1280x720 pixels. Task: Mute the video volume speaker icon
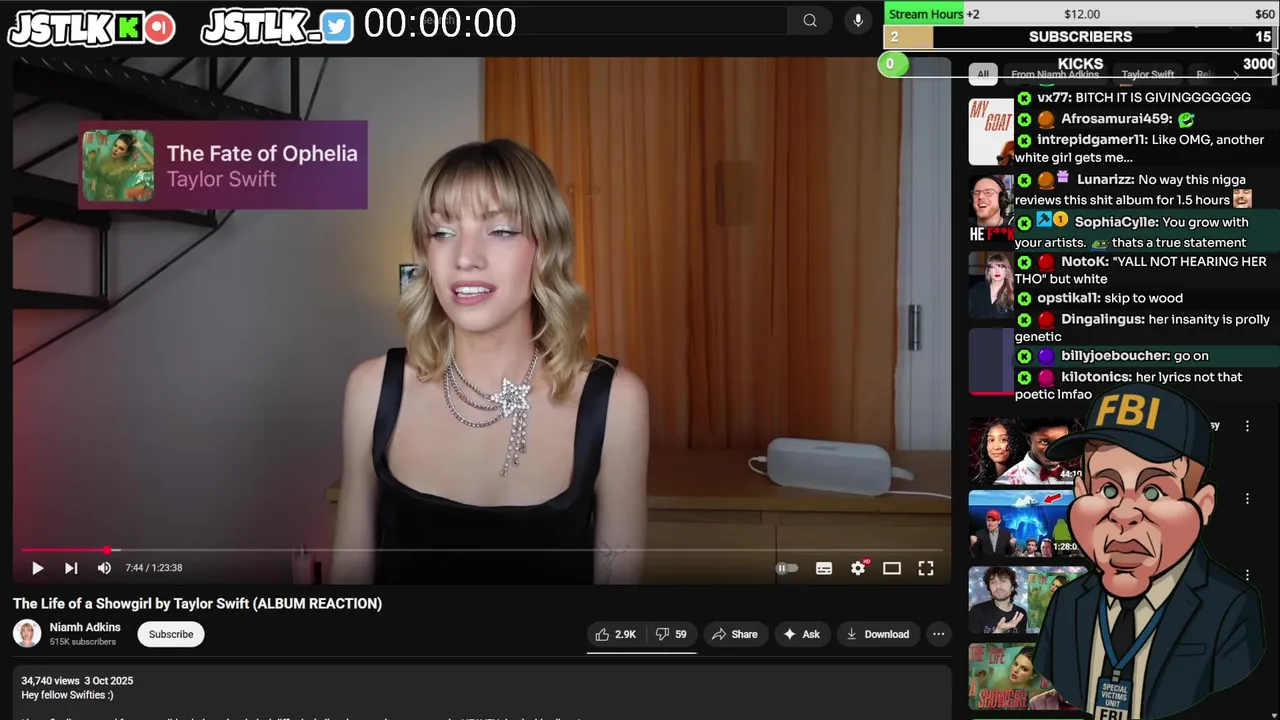click(x=104, y=568)
